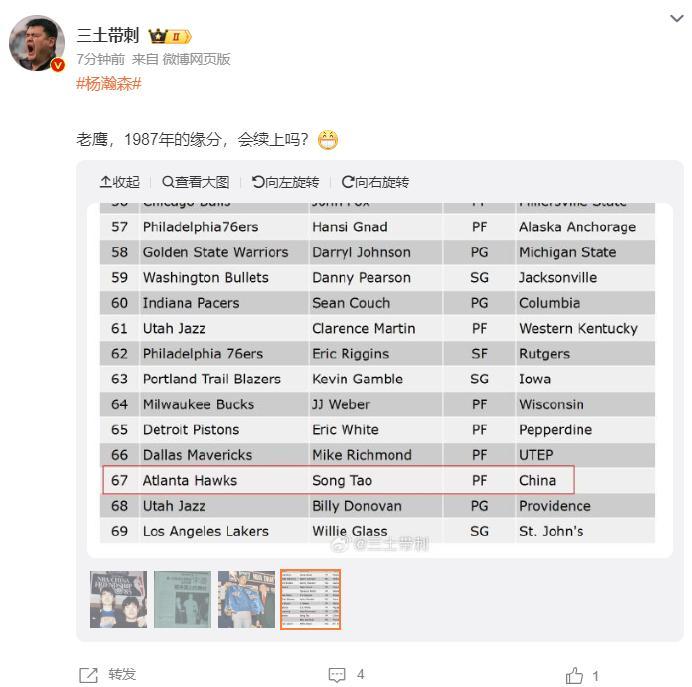Collapse the image with 收起 button

coord(120,182)
